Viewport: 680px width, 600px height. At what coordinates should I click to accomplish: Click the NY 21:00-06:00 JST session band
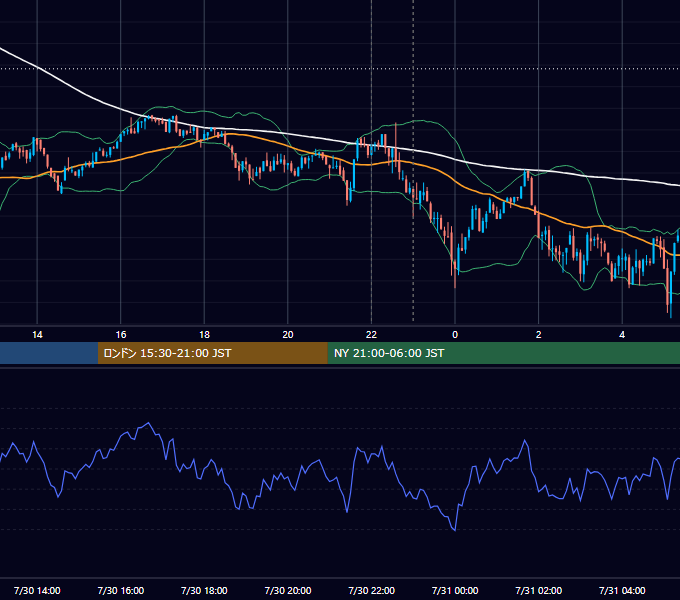click(503, 353)
